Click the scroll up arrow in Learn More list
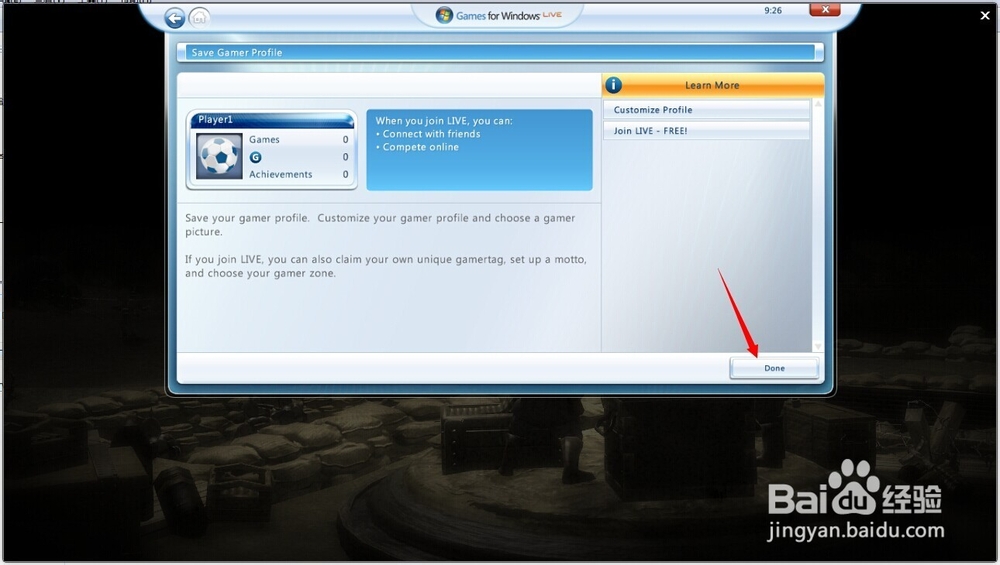 point(818,103)
